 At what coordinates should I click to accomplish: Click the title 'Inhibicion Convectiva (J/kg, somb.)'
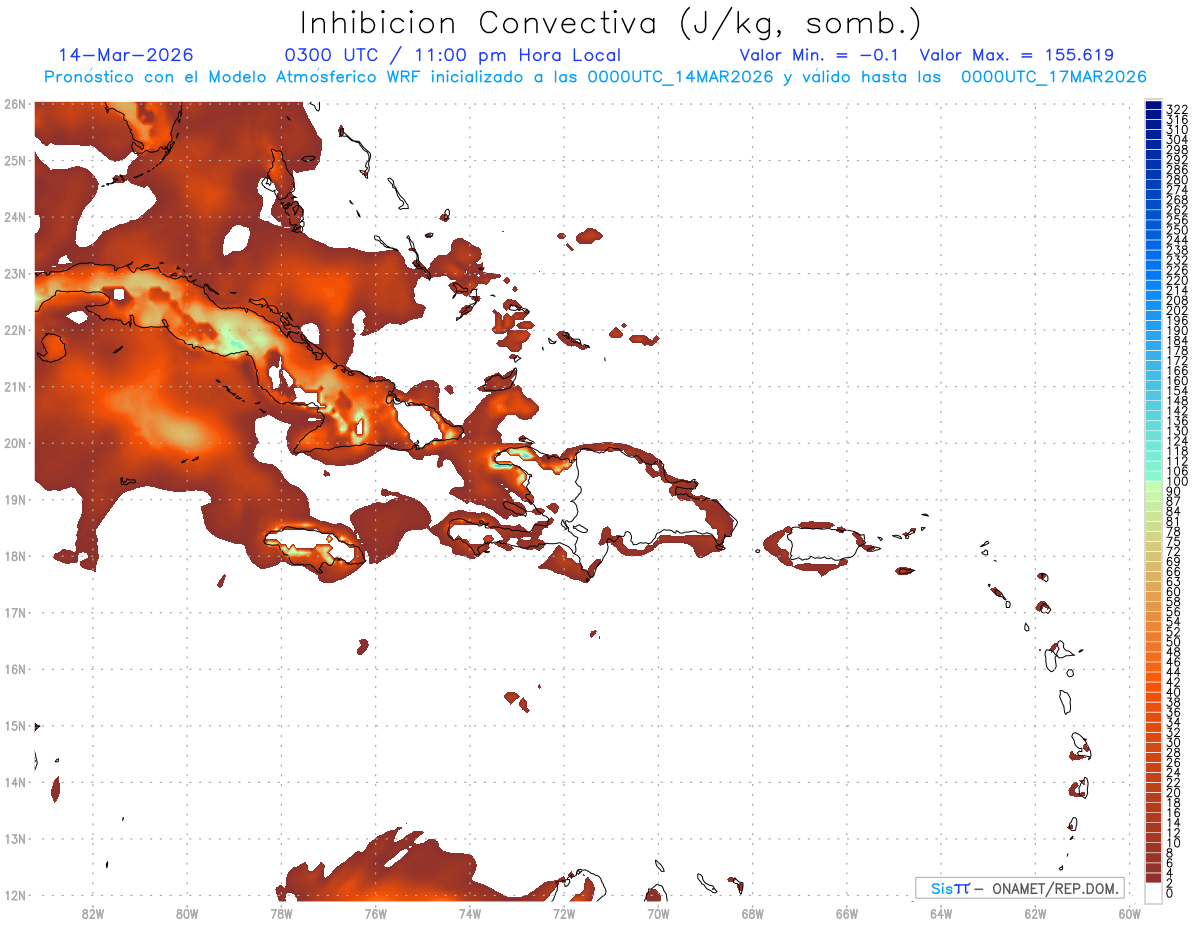pos(611,23)
